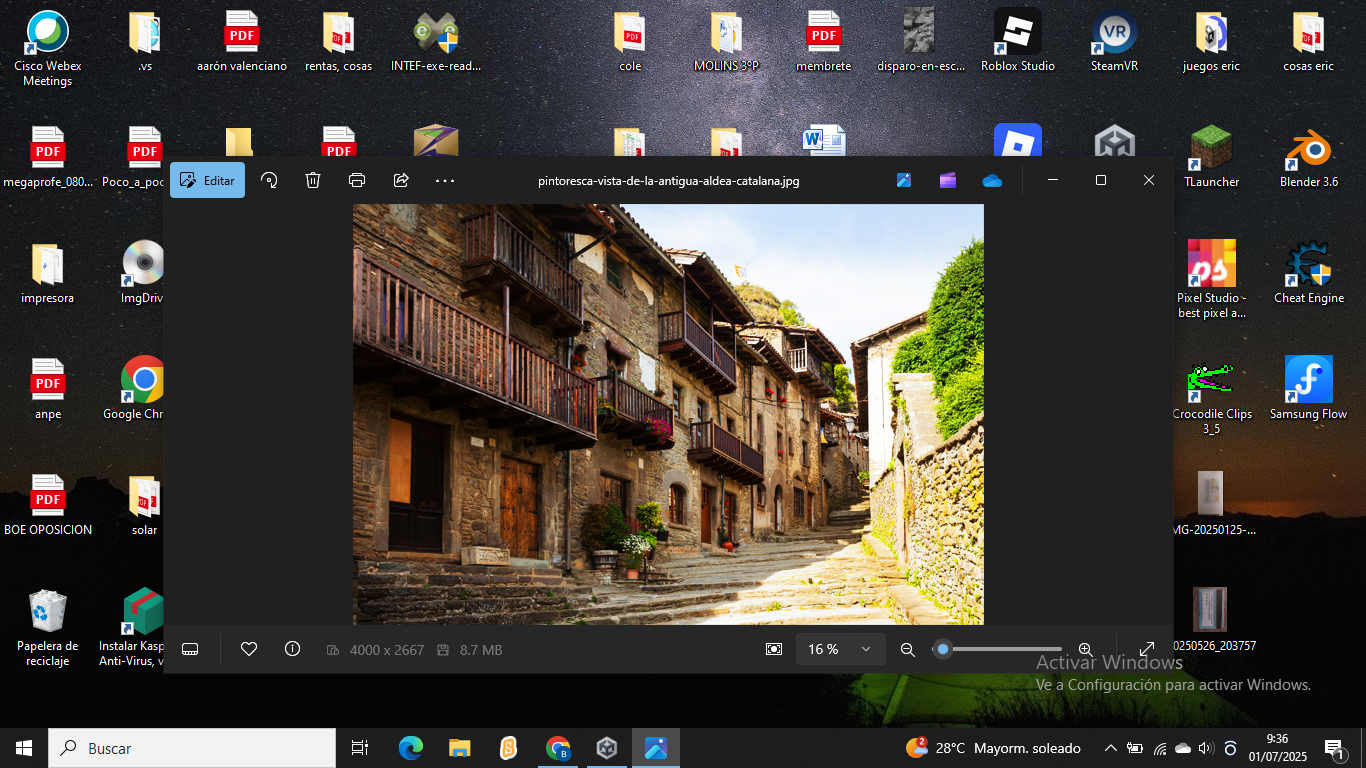The height and width of the screenshot is (768, 1366).
Task: Expand the 16 % zoom level dropdown
Action: point(840,650)
